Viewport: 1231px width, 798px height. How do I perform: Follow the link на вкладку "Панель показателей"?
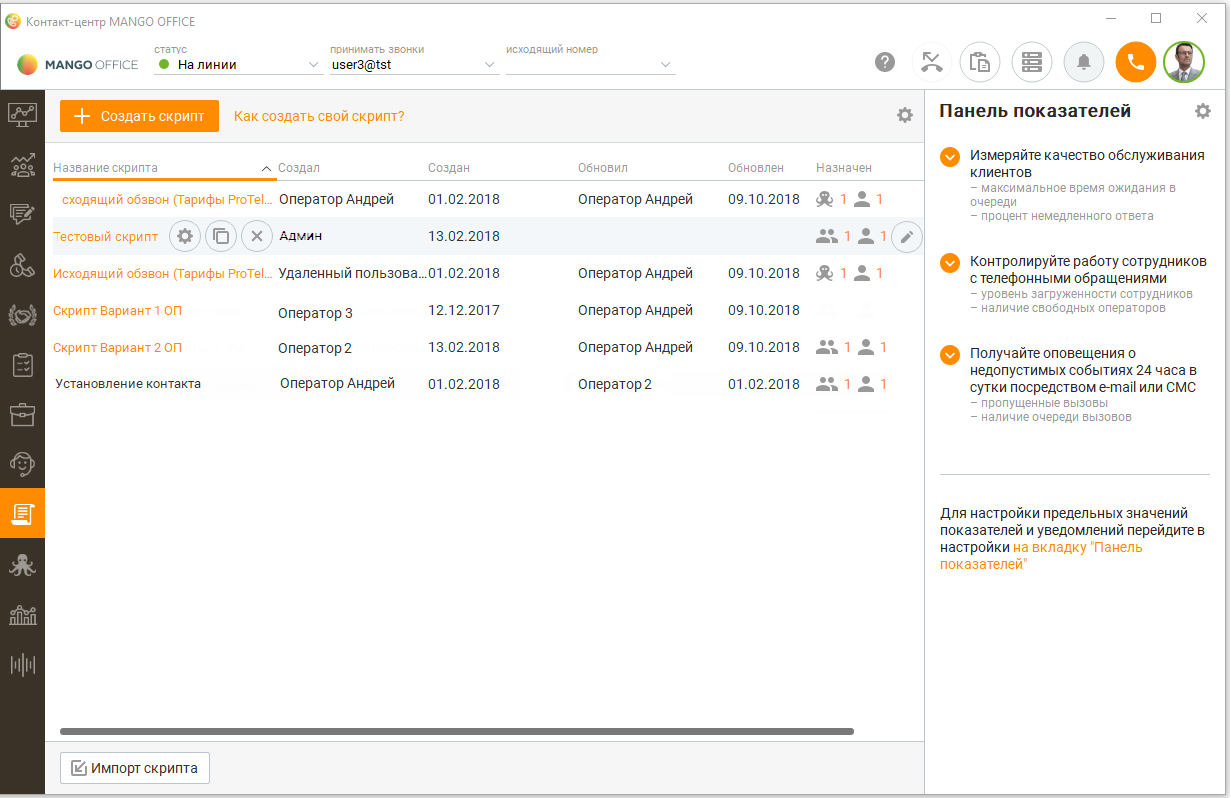click(x=1041, y=556)
